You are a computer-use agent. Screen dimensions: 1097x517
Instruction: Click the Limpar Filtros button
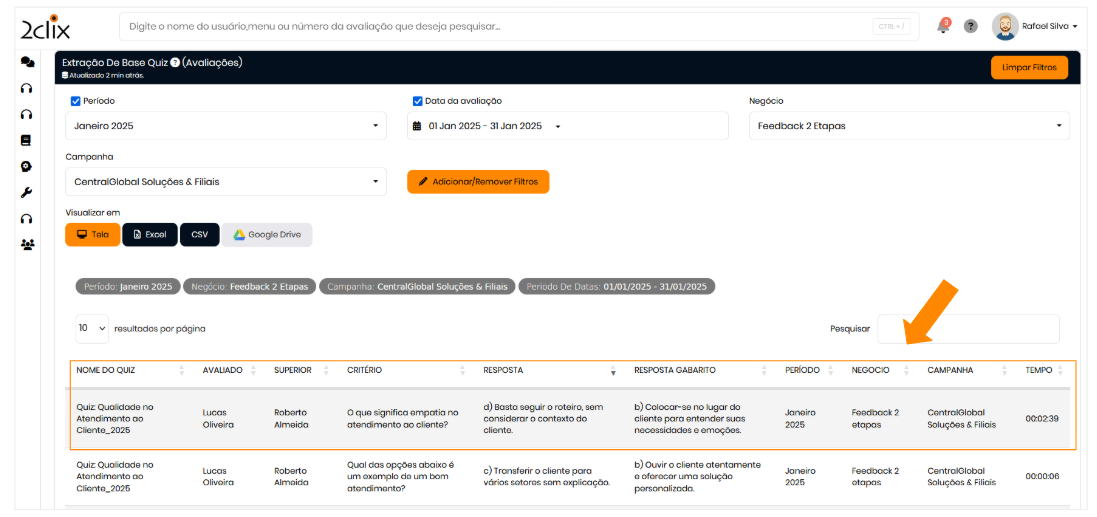tap(1029, 67)
